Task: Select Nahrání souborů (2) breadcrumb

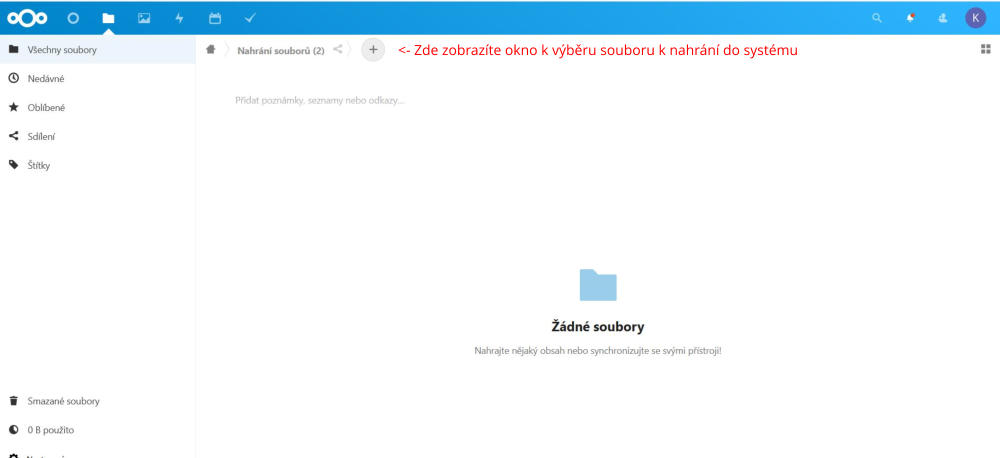Action: pos(280,50)
